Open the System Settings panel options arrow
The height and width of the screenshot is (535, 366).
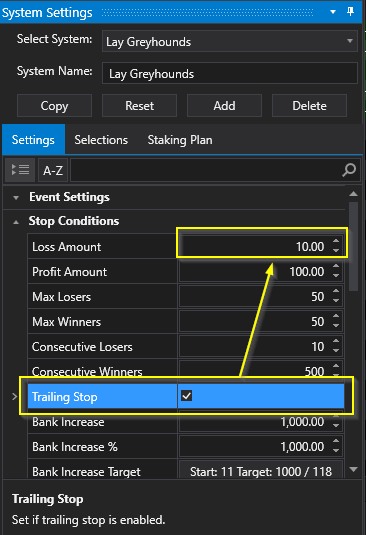pyautogui.click(x=333, y=12)
